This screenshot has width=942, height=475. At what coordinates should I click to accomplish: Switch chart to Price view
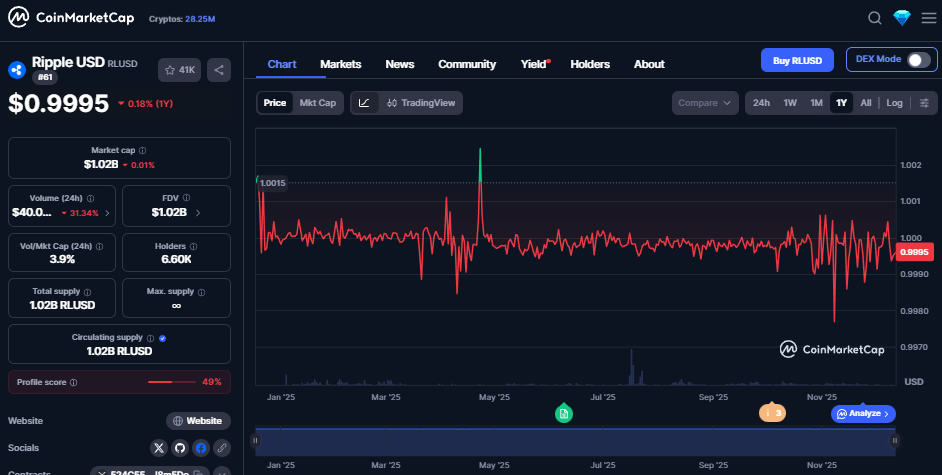pyautogui.click(x=275, y=103)
